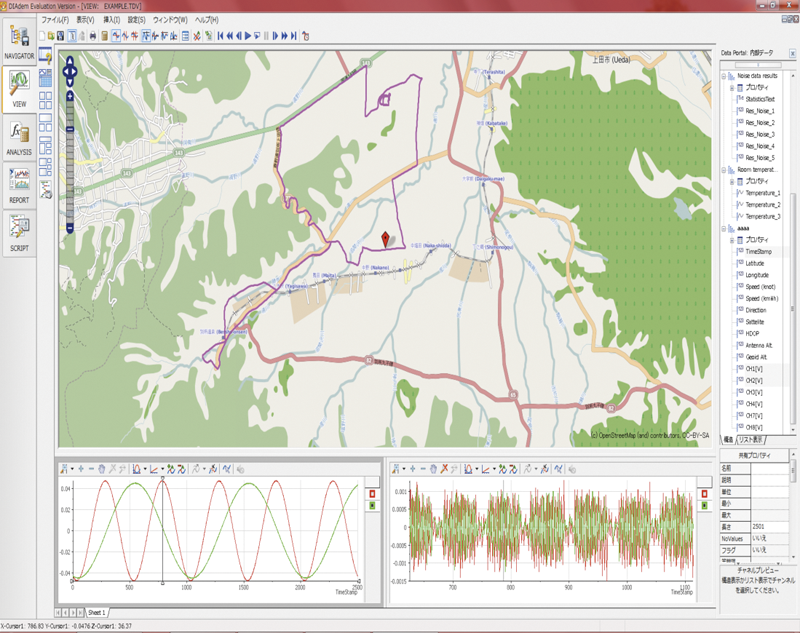
Task: Click the red location marker on map
Action: 387,238
